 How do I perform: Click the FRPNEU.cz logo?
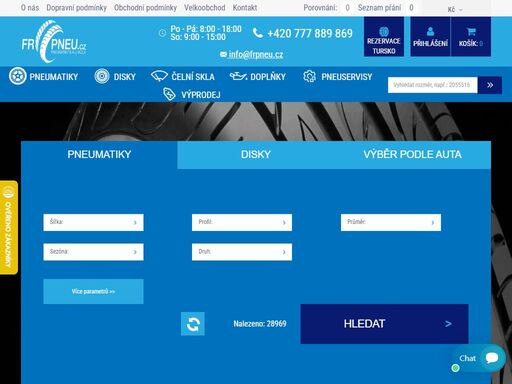(x=54, y=42)
